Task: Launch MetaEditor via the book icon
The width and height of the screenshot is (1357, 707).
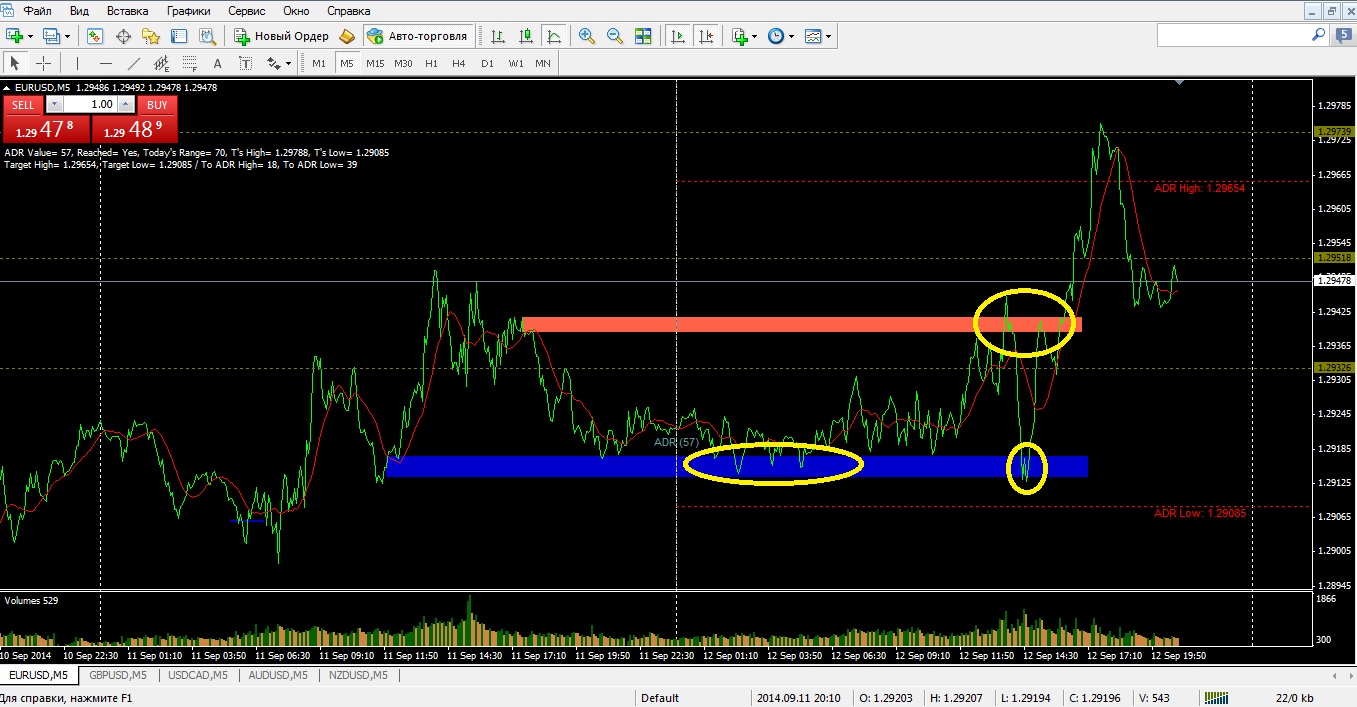Action: (347, 36)
